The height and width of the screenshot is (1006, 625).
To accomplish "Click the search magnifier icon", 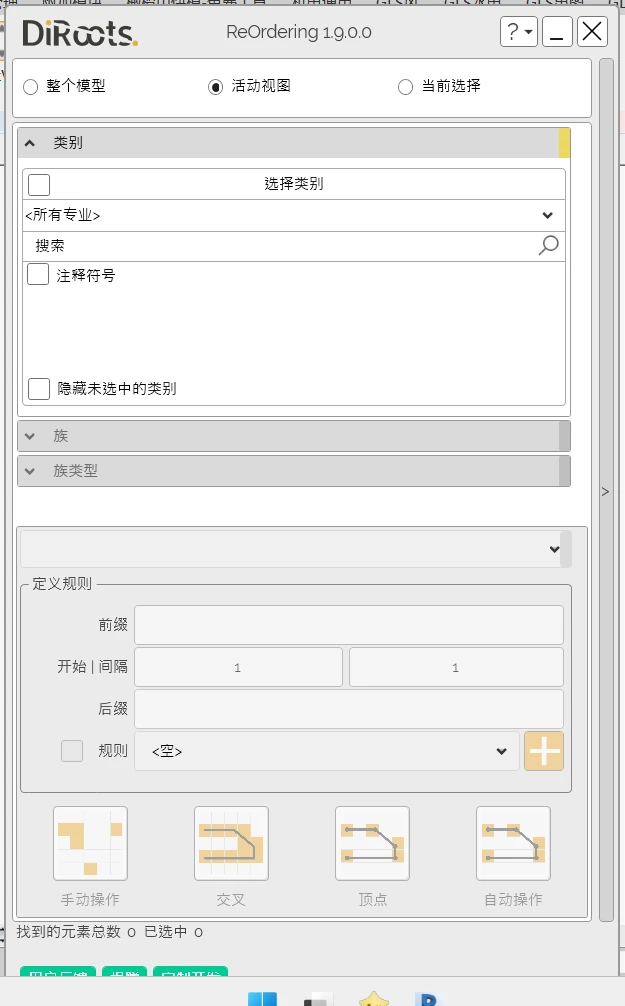I will click(x=548, y=246).
